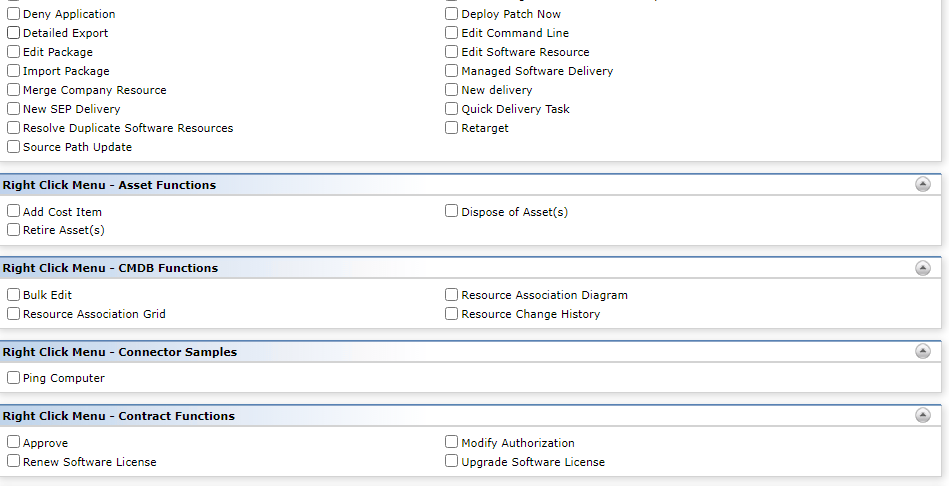Viewport: 949px width, 486px height.
Task: Enable Quick Delivery Task
Action: click(452, 109)
